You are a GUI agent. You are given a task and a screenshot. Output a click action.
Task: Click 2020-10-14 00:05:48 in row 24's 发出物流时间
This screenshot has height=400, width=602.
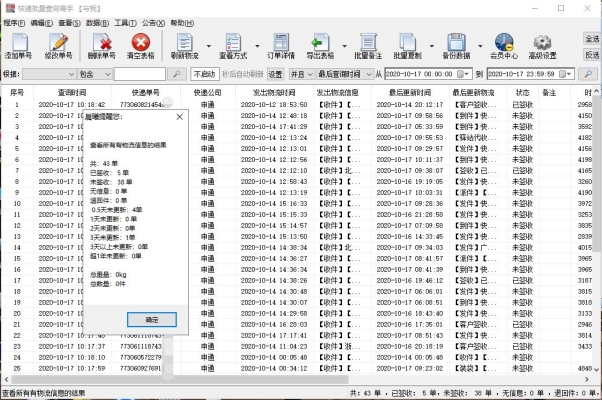274,357
